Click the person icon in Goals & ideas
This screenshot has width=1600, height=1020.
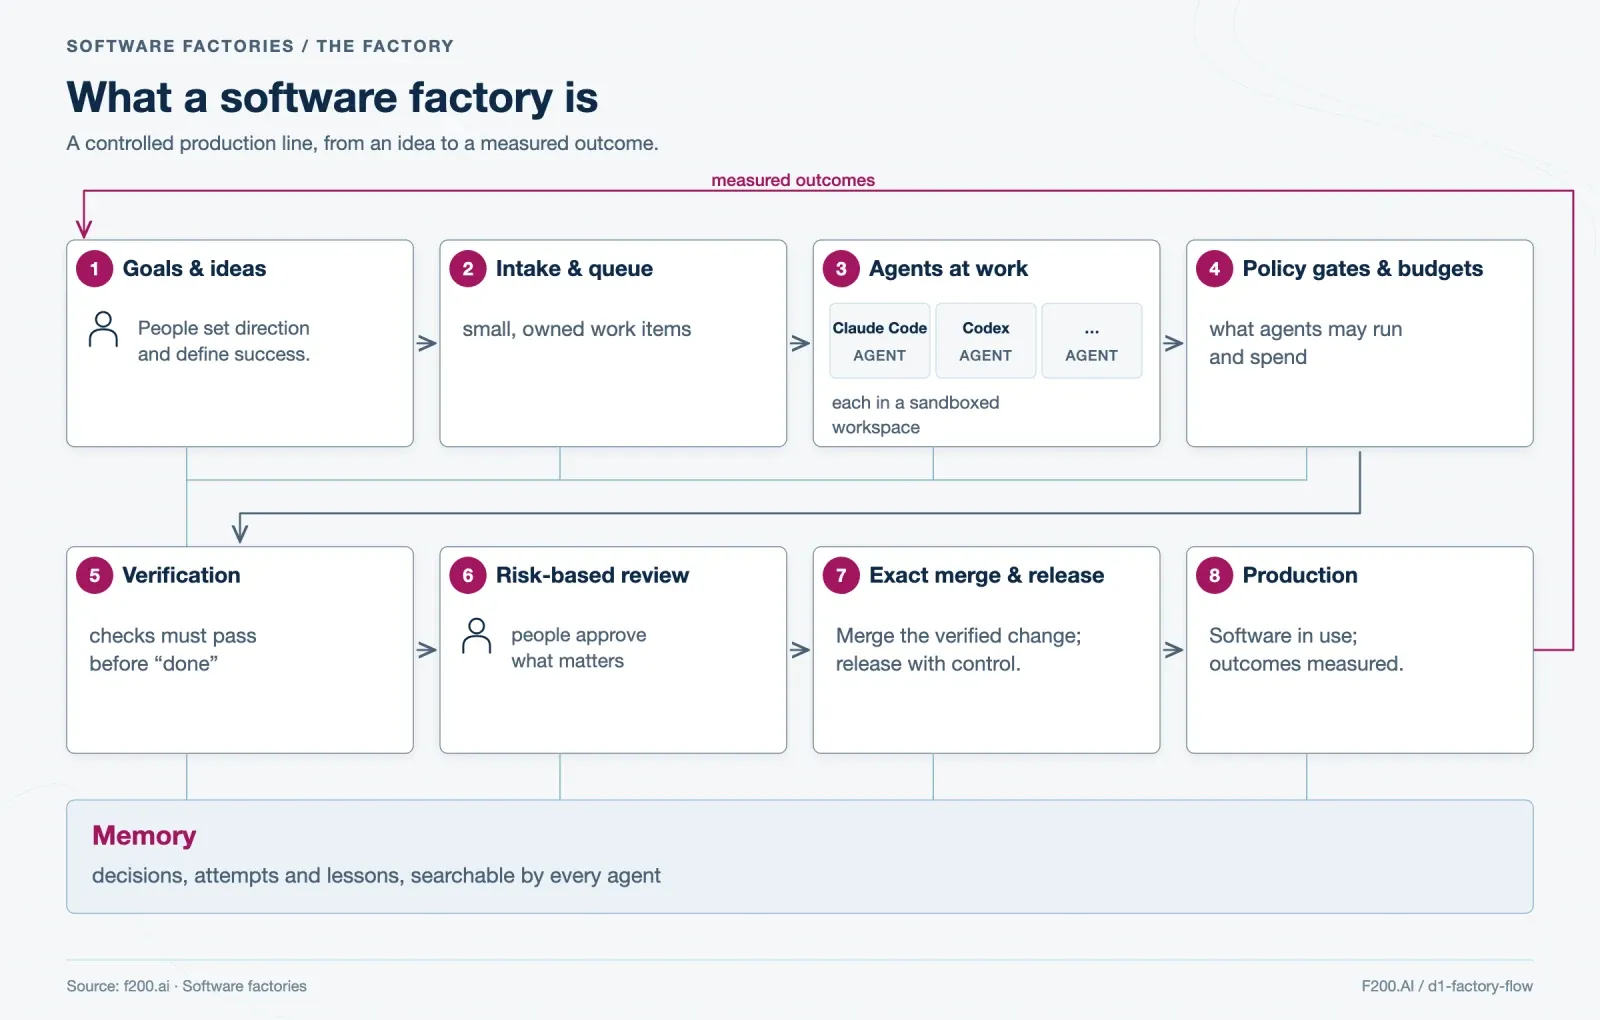pyautogui.click(x=103, y=329)
